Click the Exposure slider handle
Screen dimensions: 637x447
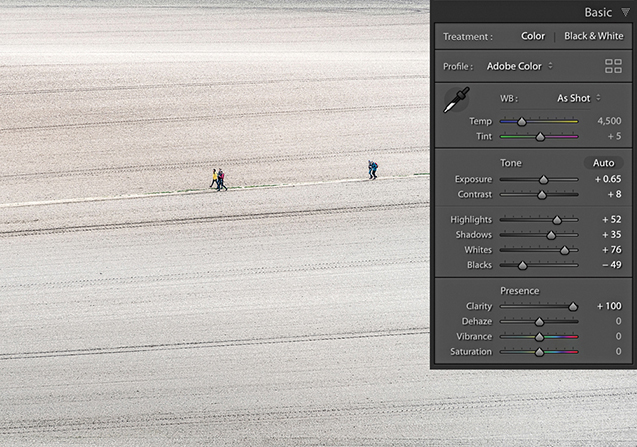(546, 179)
